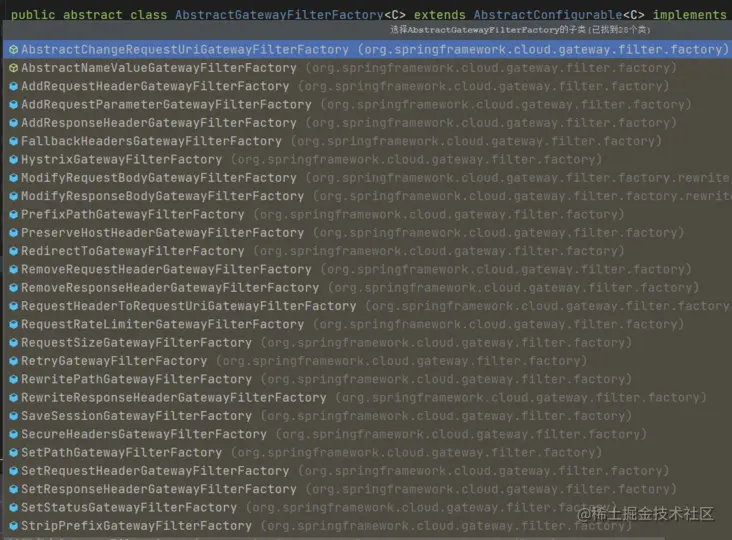Screen dimensions: 732x540
Task: Click class icon beside RequestHeaderToRequestUriGatewayFilterFactory
Action: pos(14,306)
